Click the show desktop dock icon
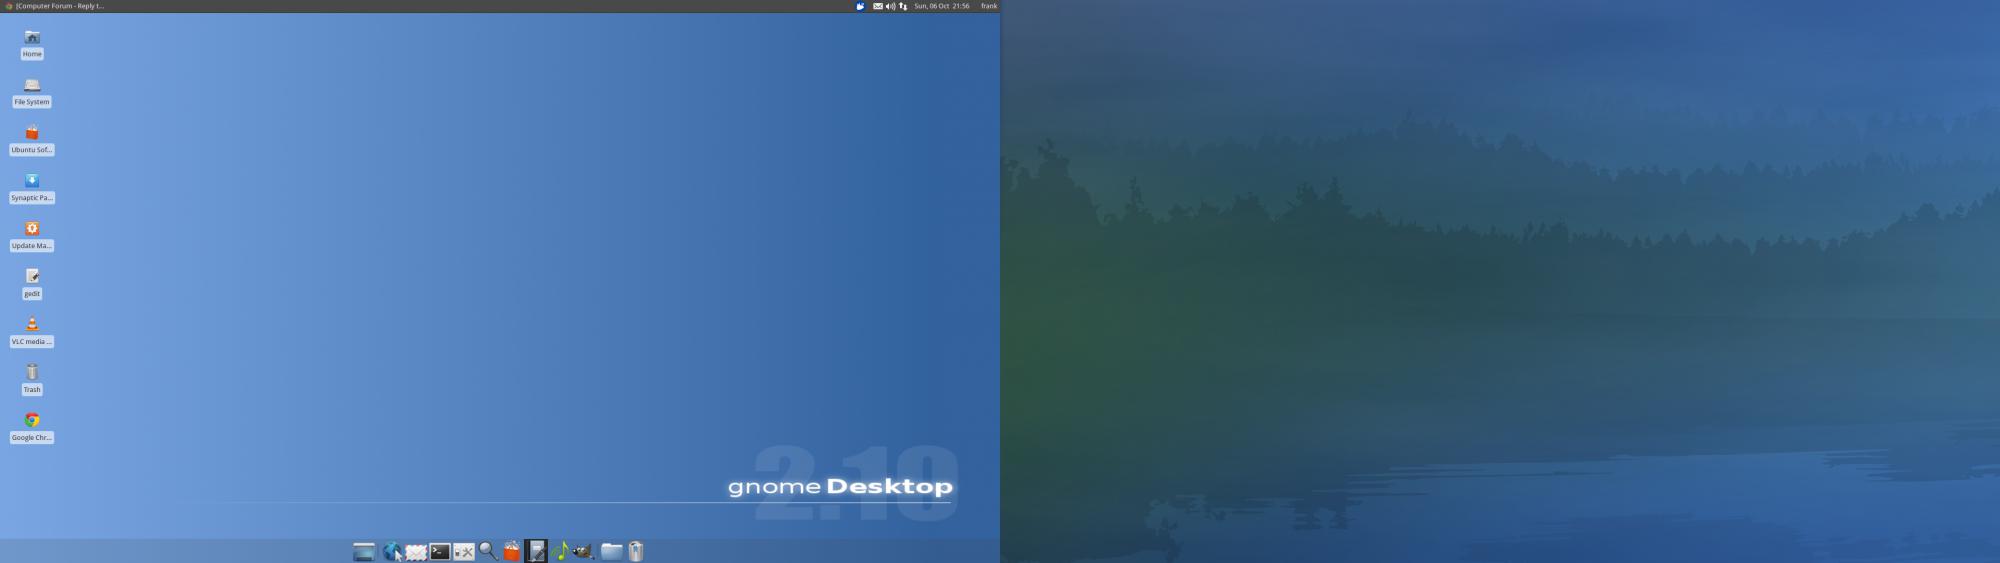The width and height of the screenshot is (2000, 563). click(364, 551)
